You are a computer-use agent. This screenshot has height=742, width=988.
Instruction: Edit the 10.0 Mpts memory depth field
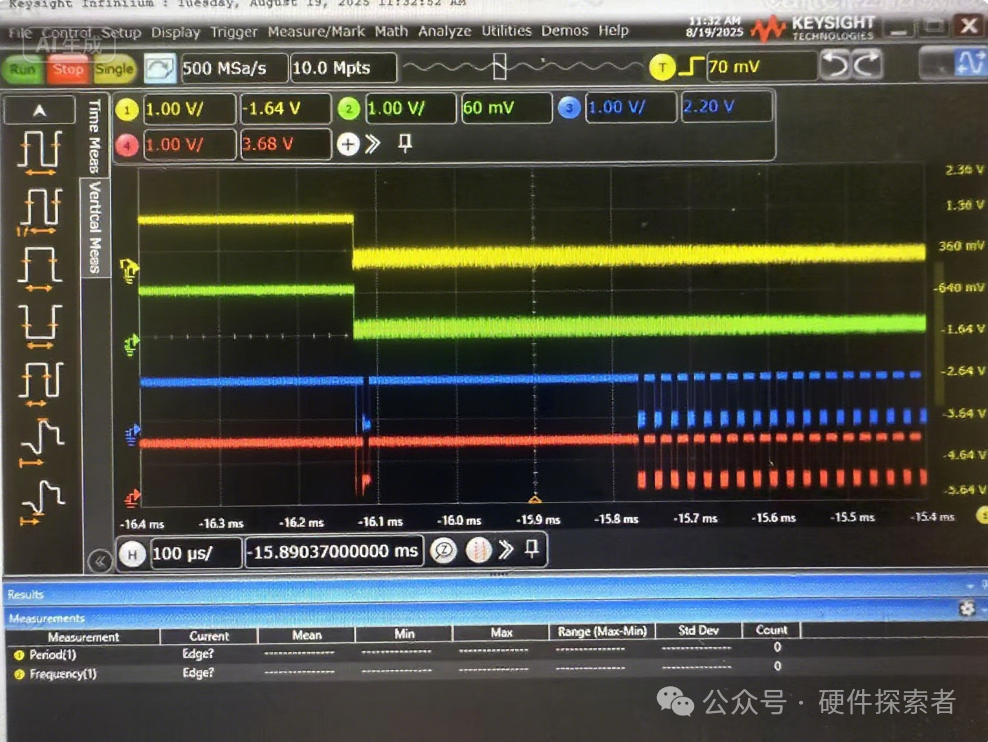click(x=343, y=68)
